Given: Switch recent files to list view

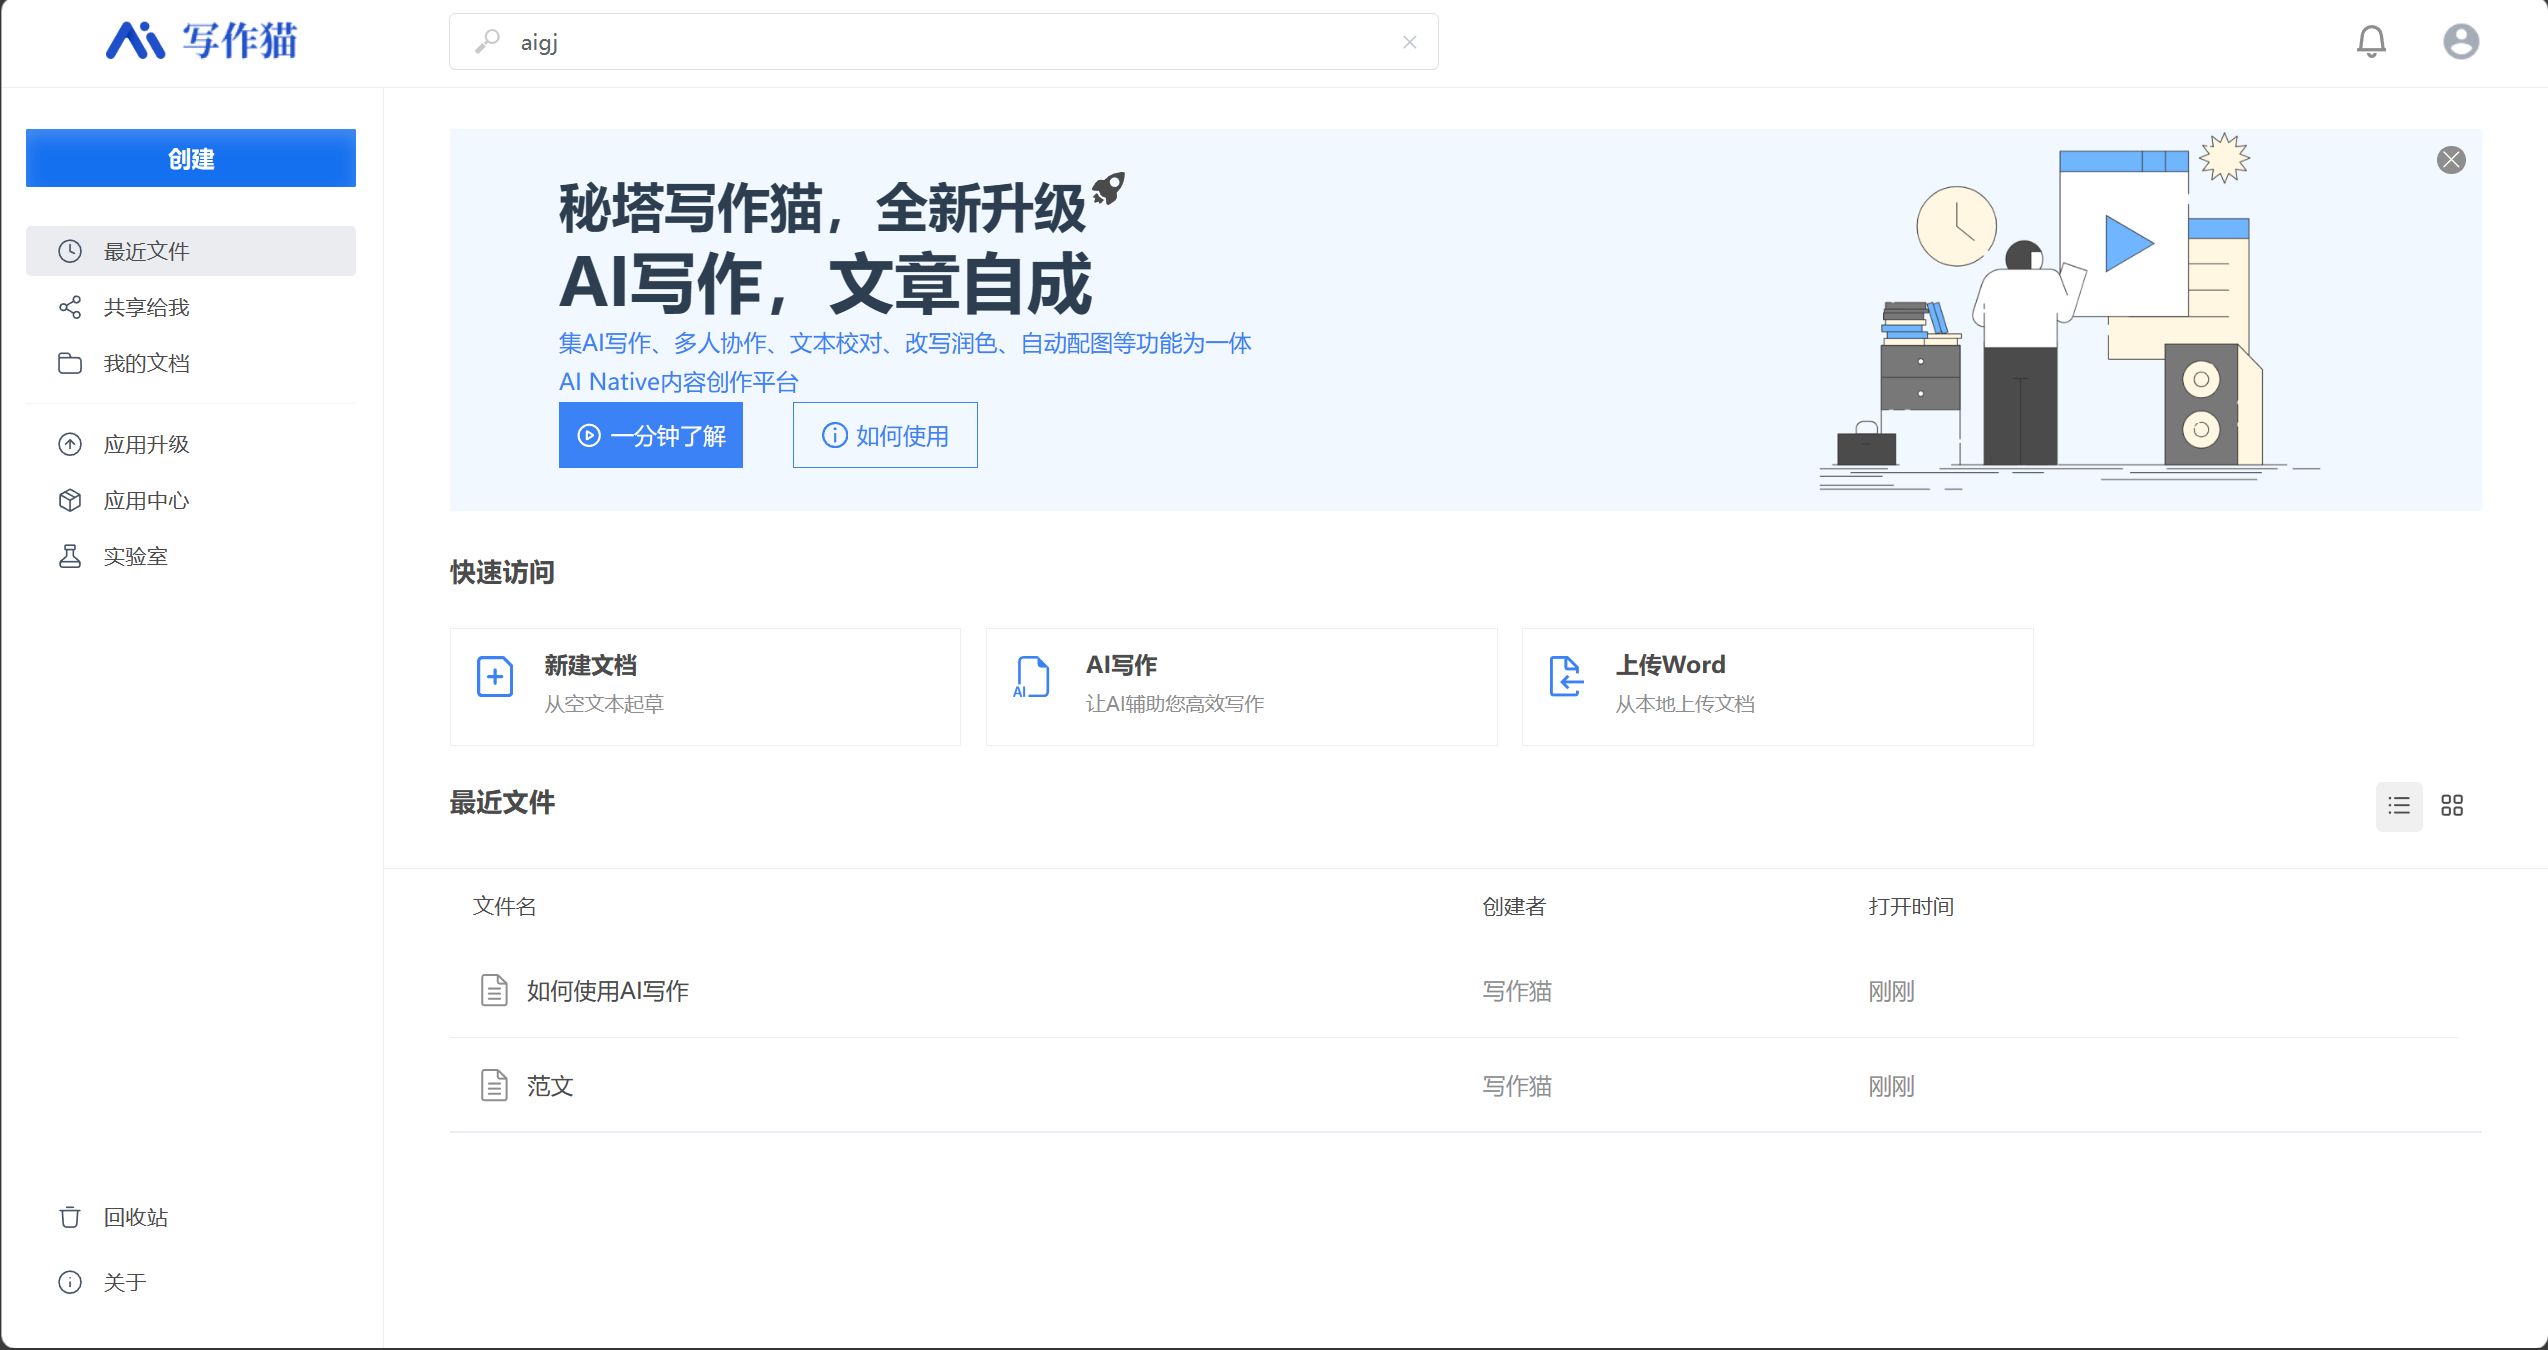Looking at the screenshot, I should click(2398, 806).
